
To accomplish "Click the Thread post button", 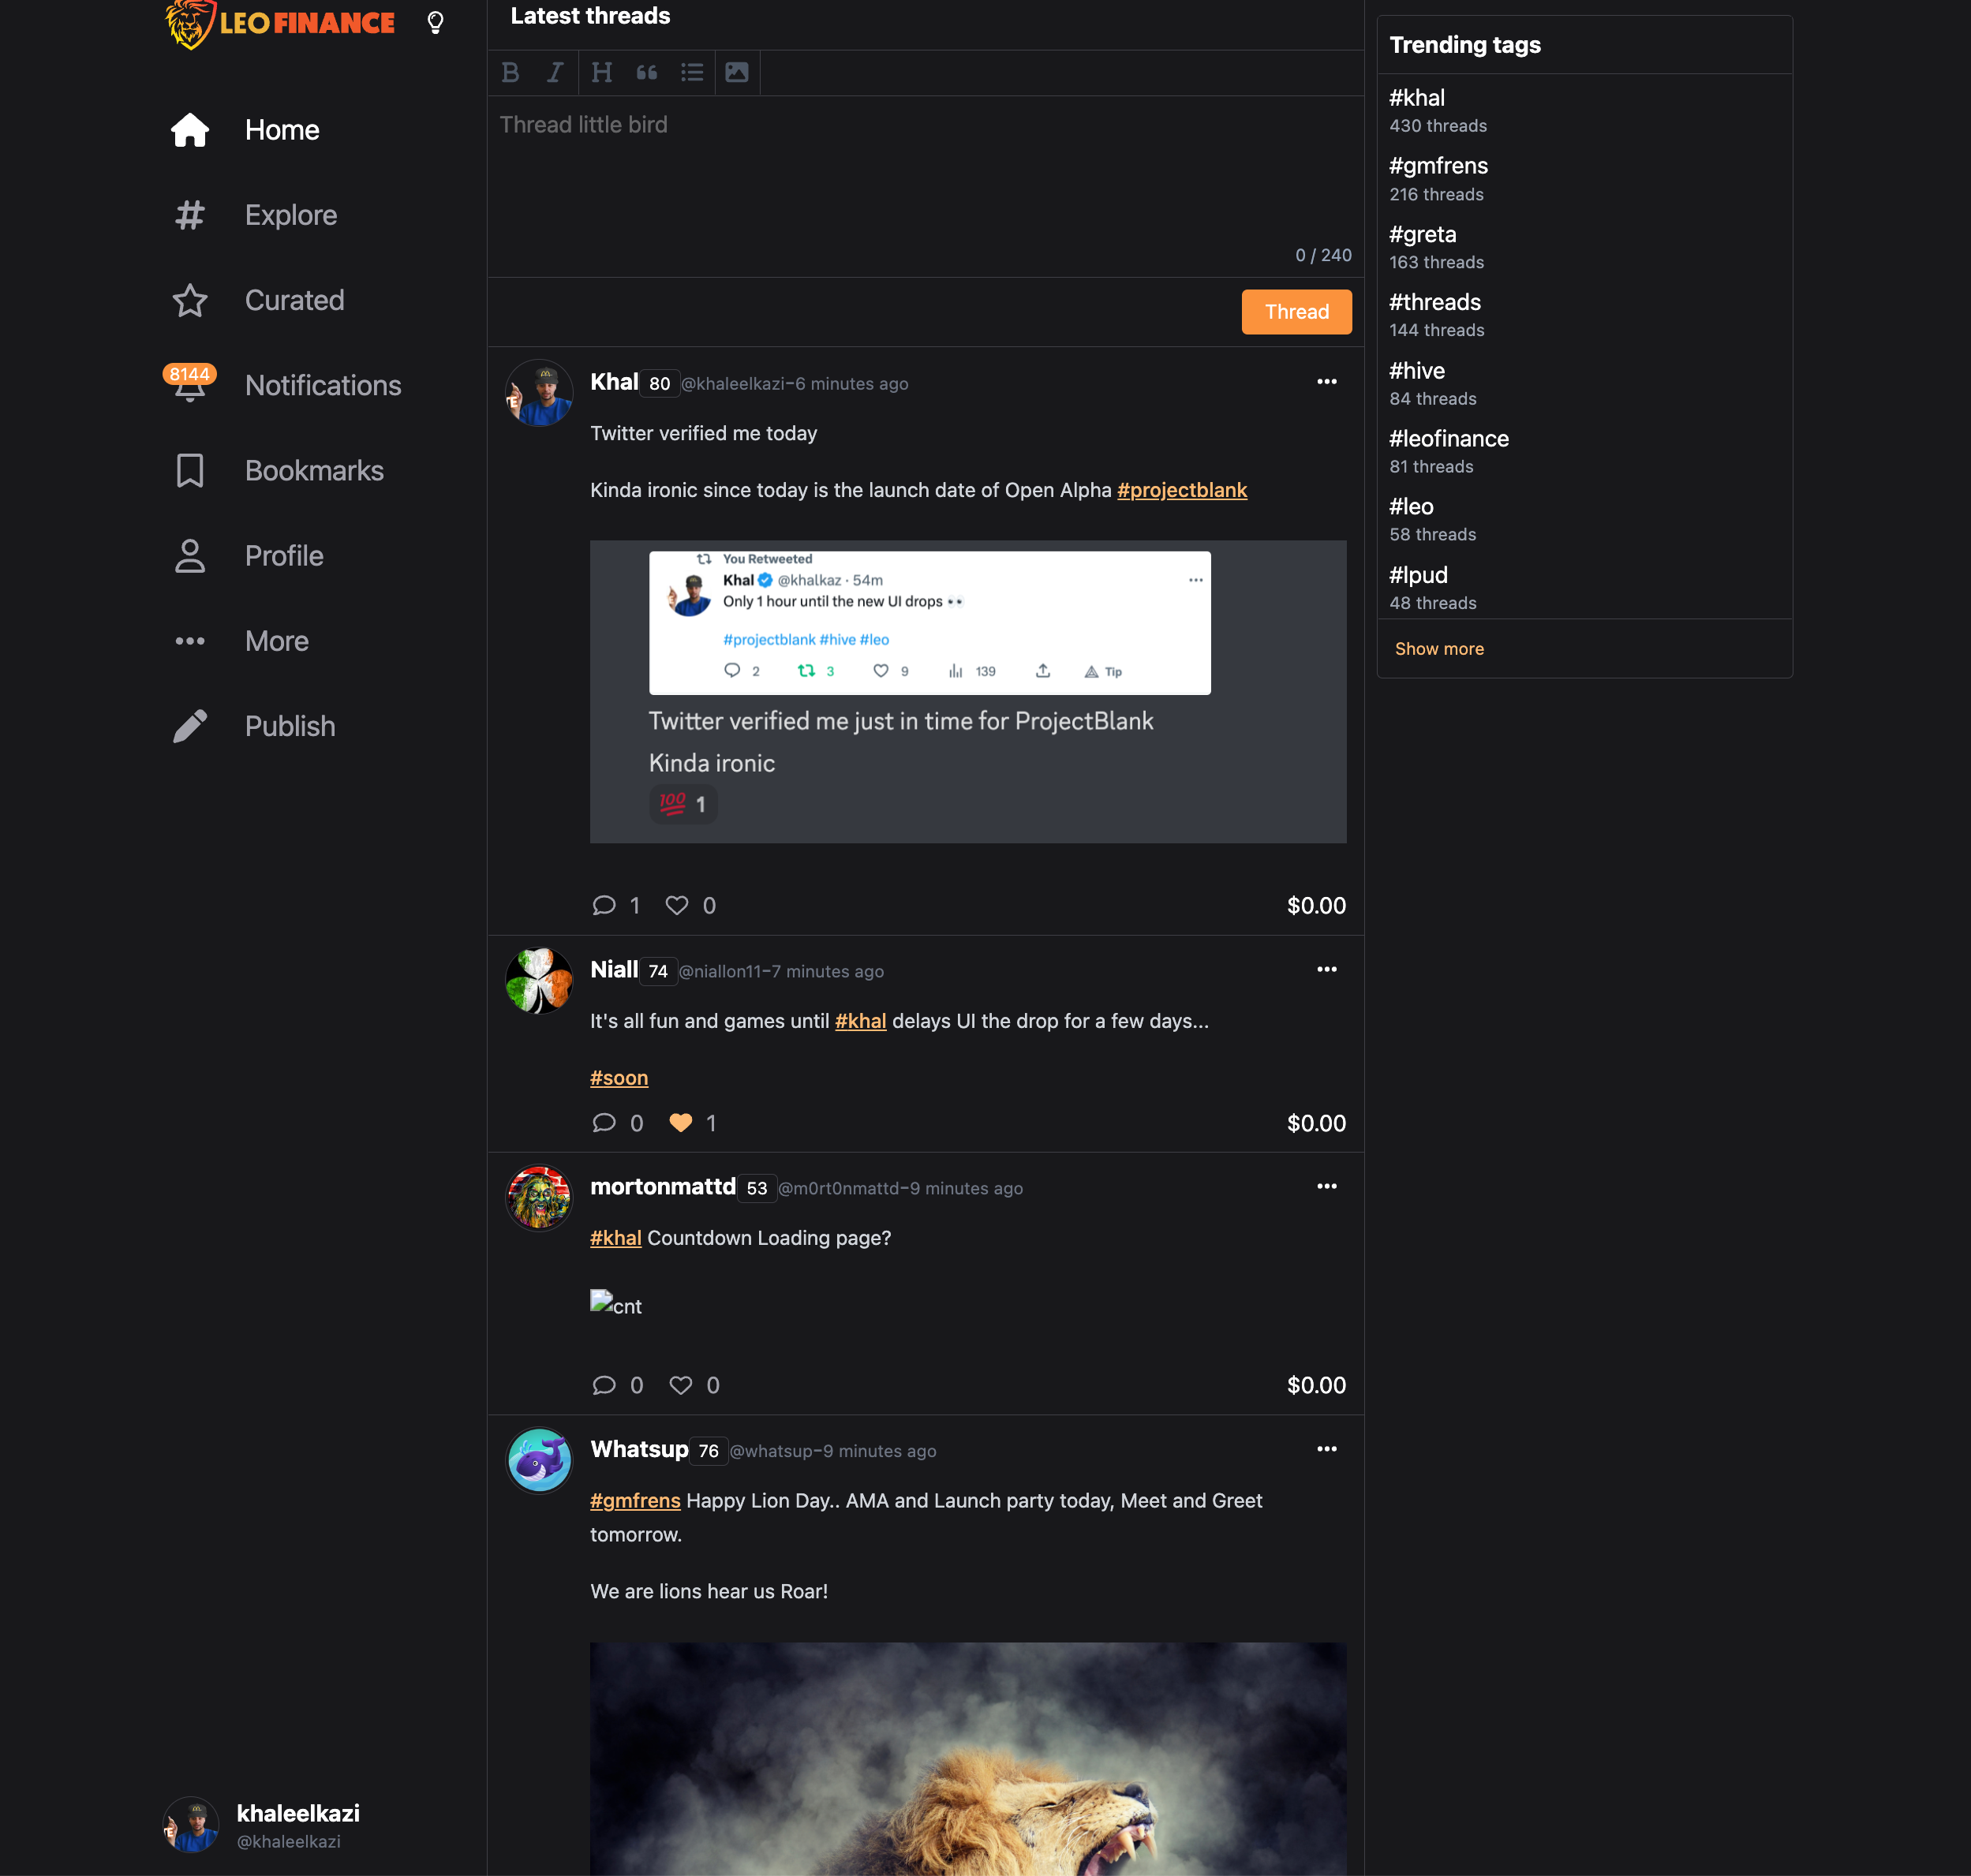I will 1299,313.
